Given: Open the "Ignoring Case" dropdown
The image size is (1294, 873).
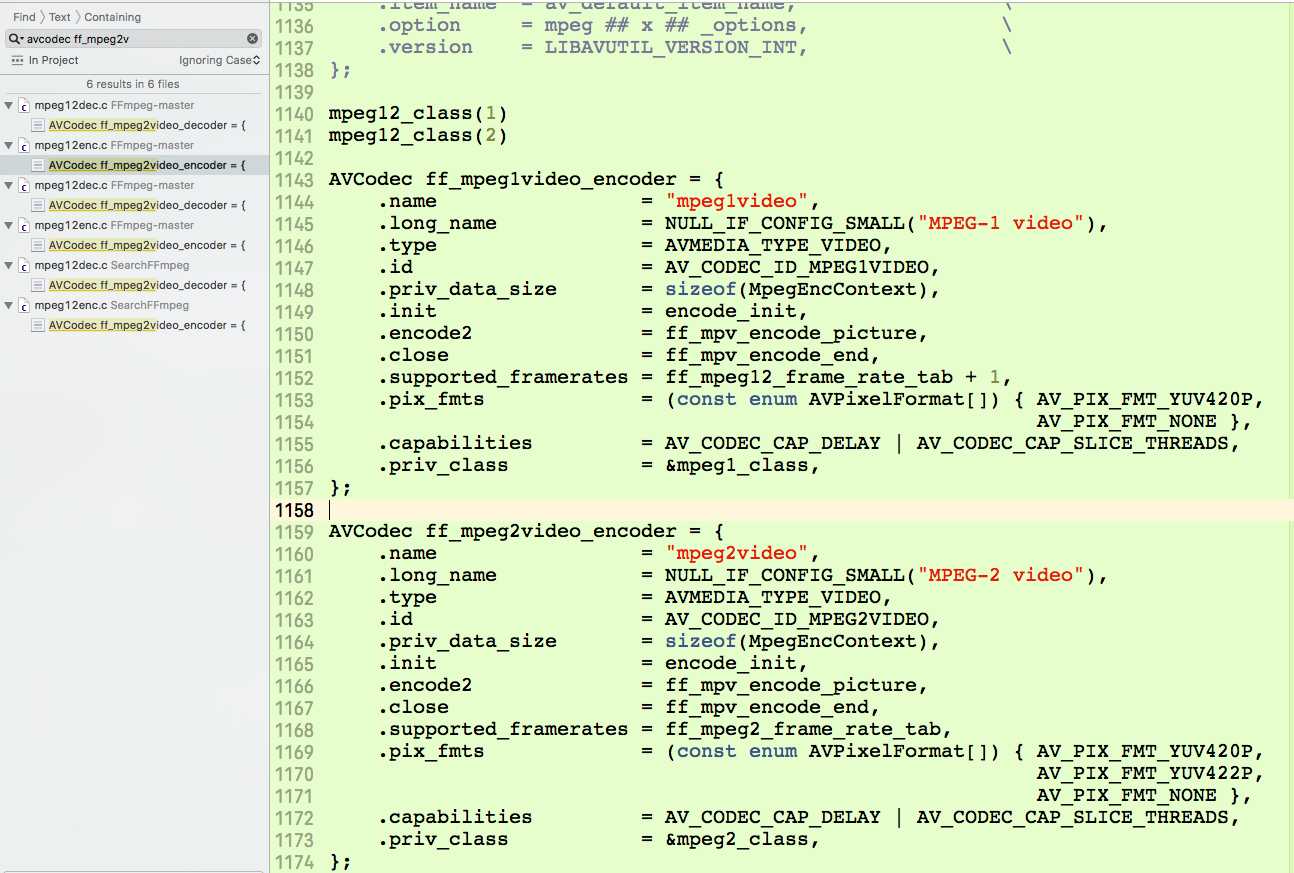Looking at the screenshot, I should pyautogui.click(x=219, y=61).
